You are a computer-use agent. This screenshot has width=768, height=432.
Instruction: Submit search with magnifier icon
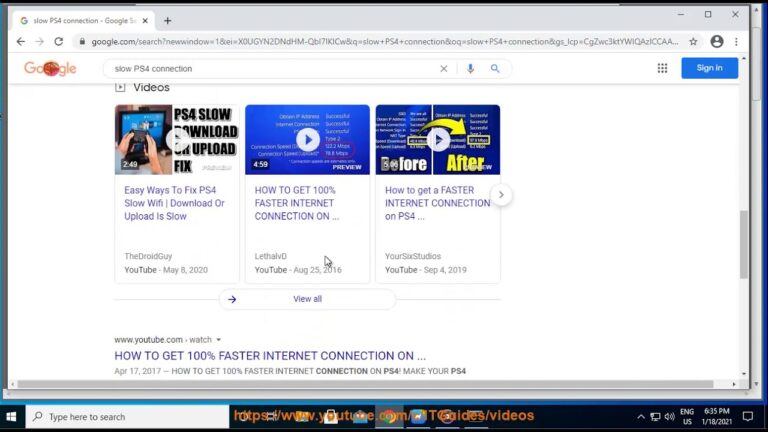(x=495, y=69)
